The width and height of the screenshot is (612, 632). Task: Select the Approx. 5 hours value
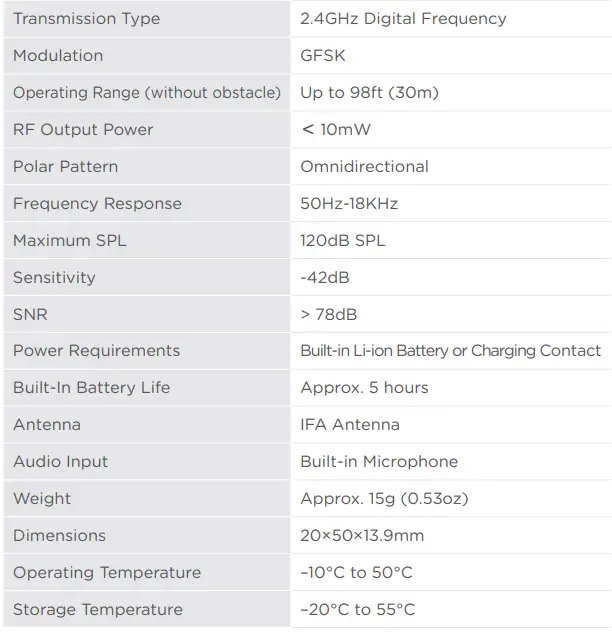(x=364, y=388)
